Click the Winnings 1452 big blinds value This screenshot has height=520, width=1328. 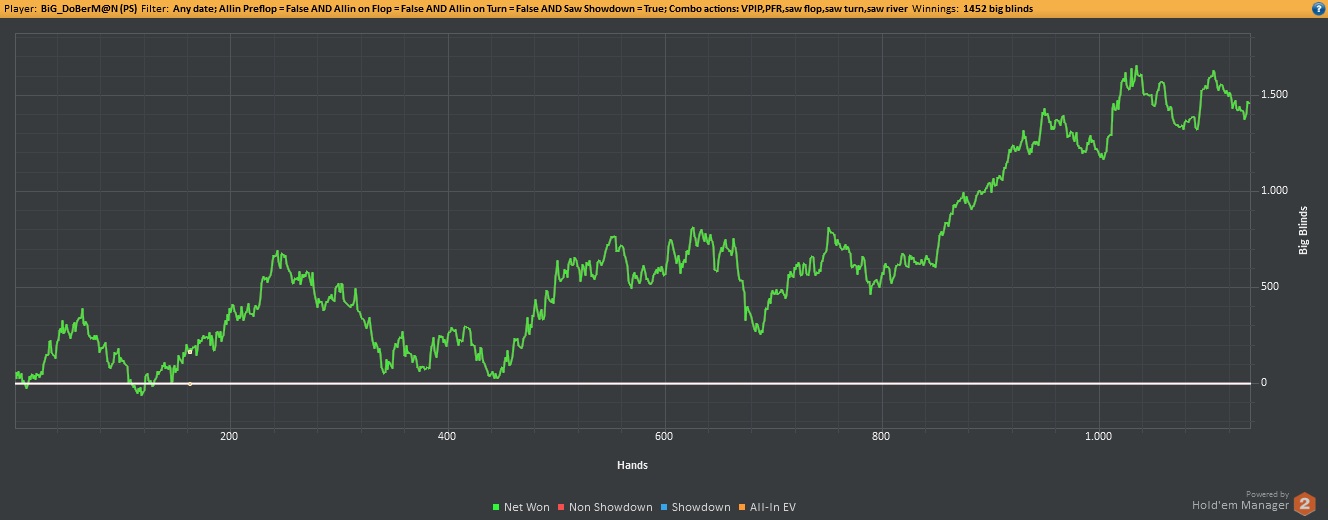coord(998,8)
